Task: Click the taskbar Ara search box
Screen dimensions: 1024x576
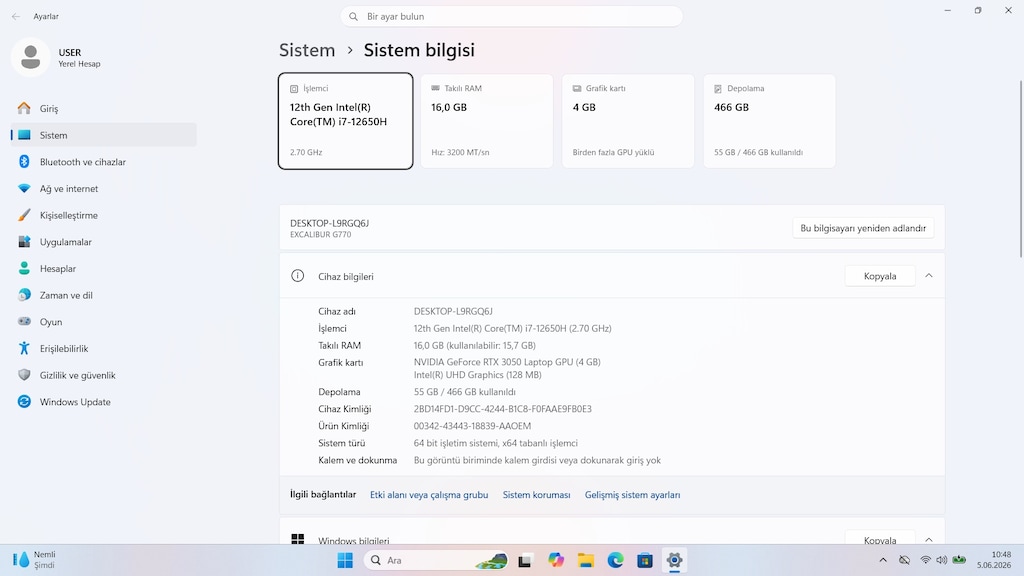Action: [x=436, y=560]
